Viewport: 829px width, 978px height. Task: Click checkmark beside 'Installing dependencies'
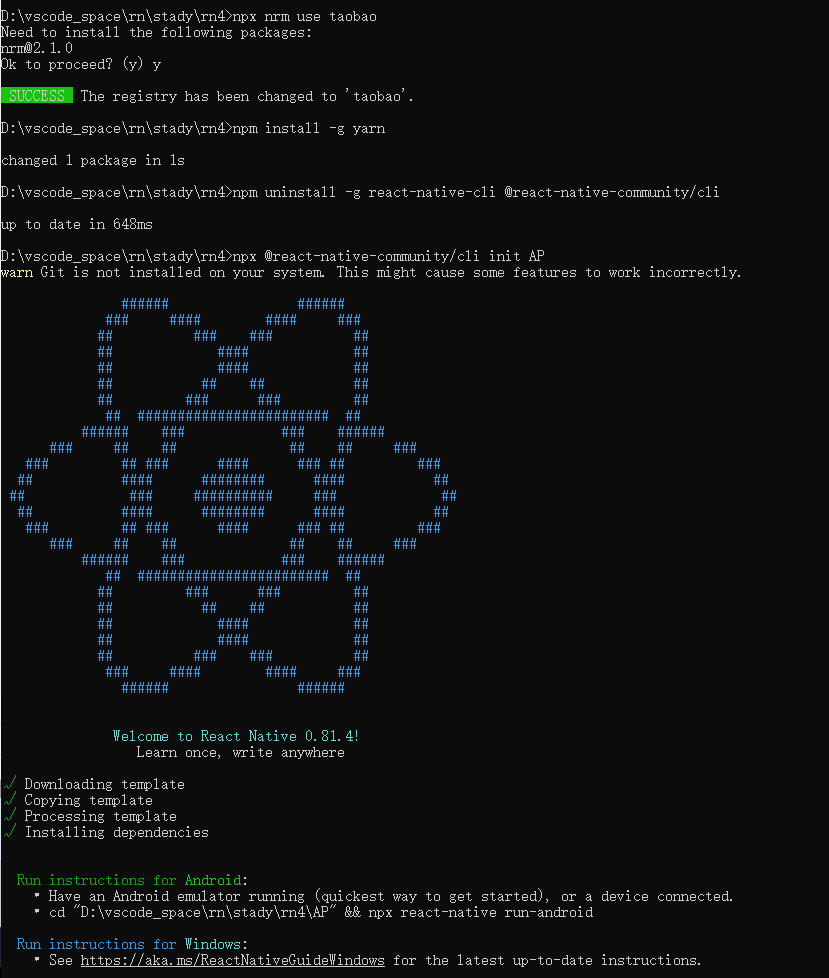point(10,831)
